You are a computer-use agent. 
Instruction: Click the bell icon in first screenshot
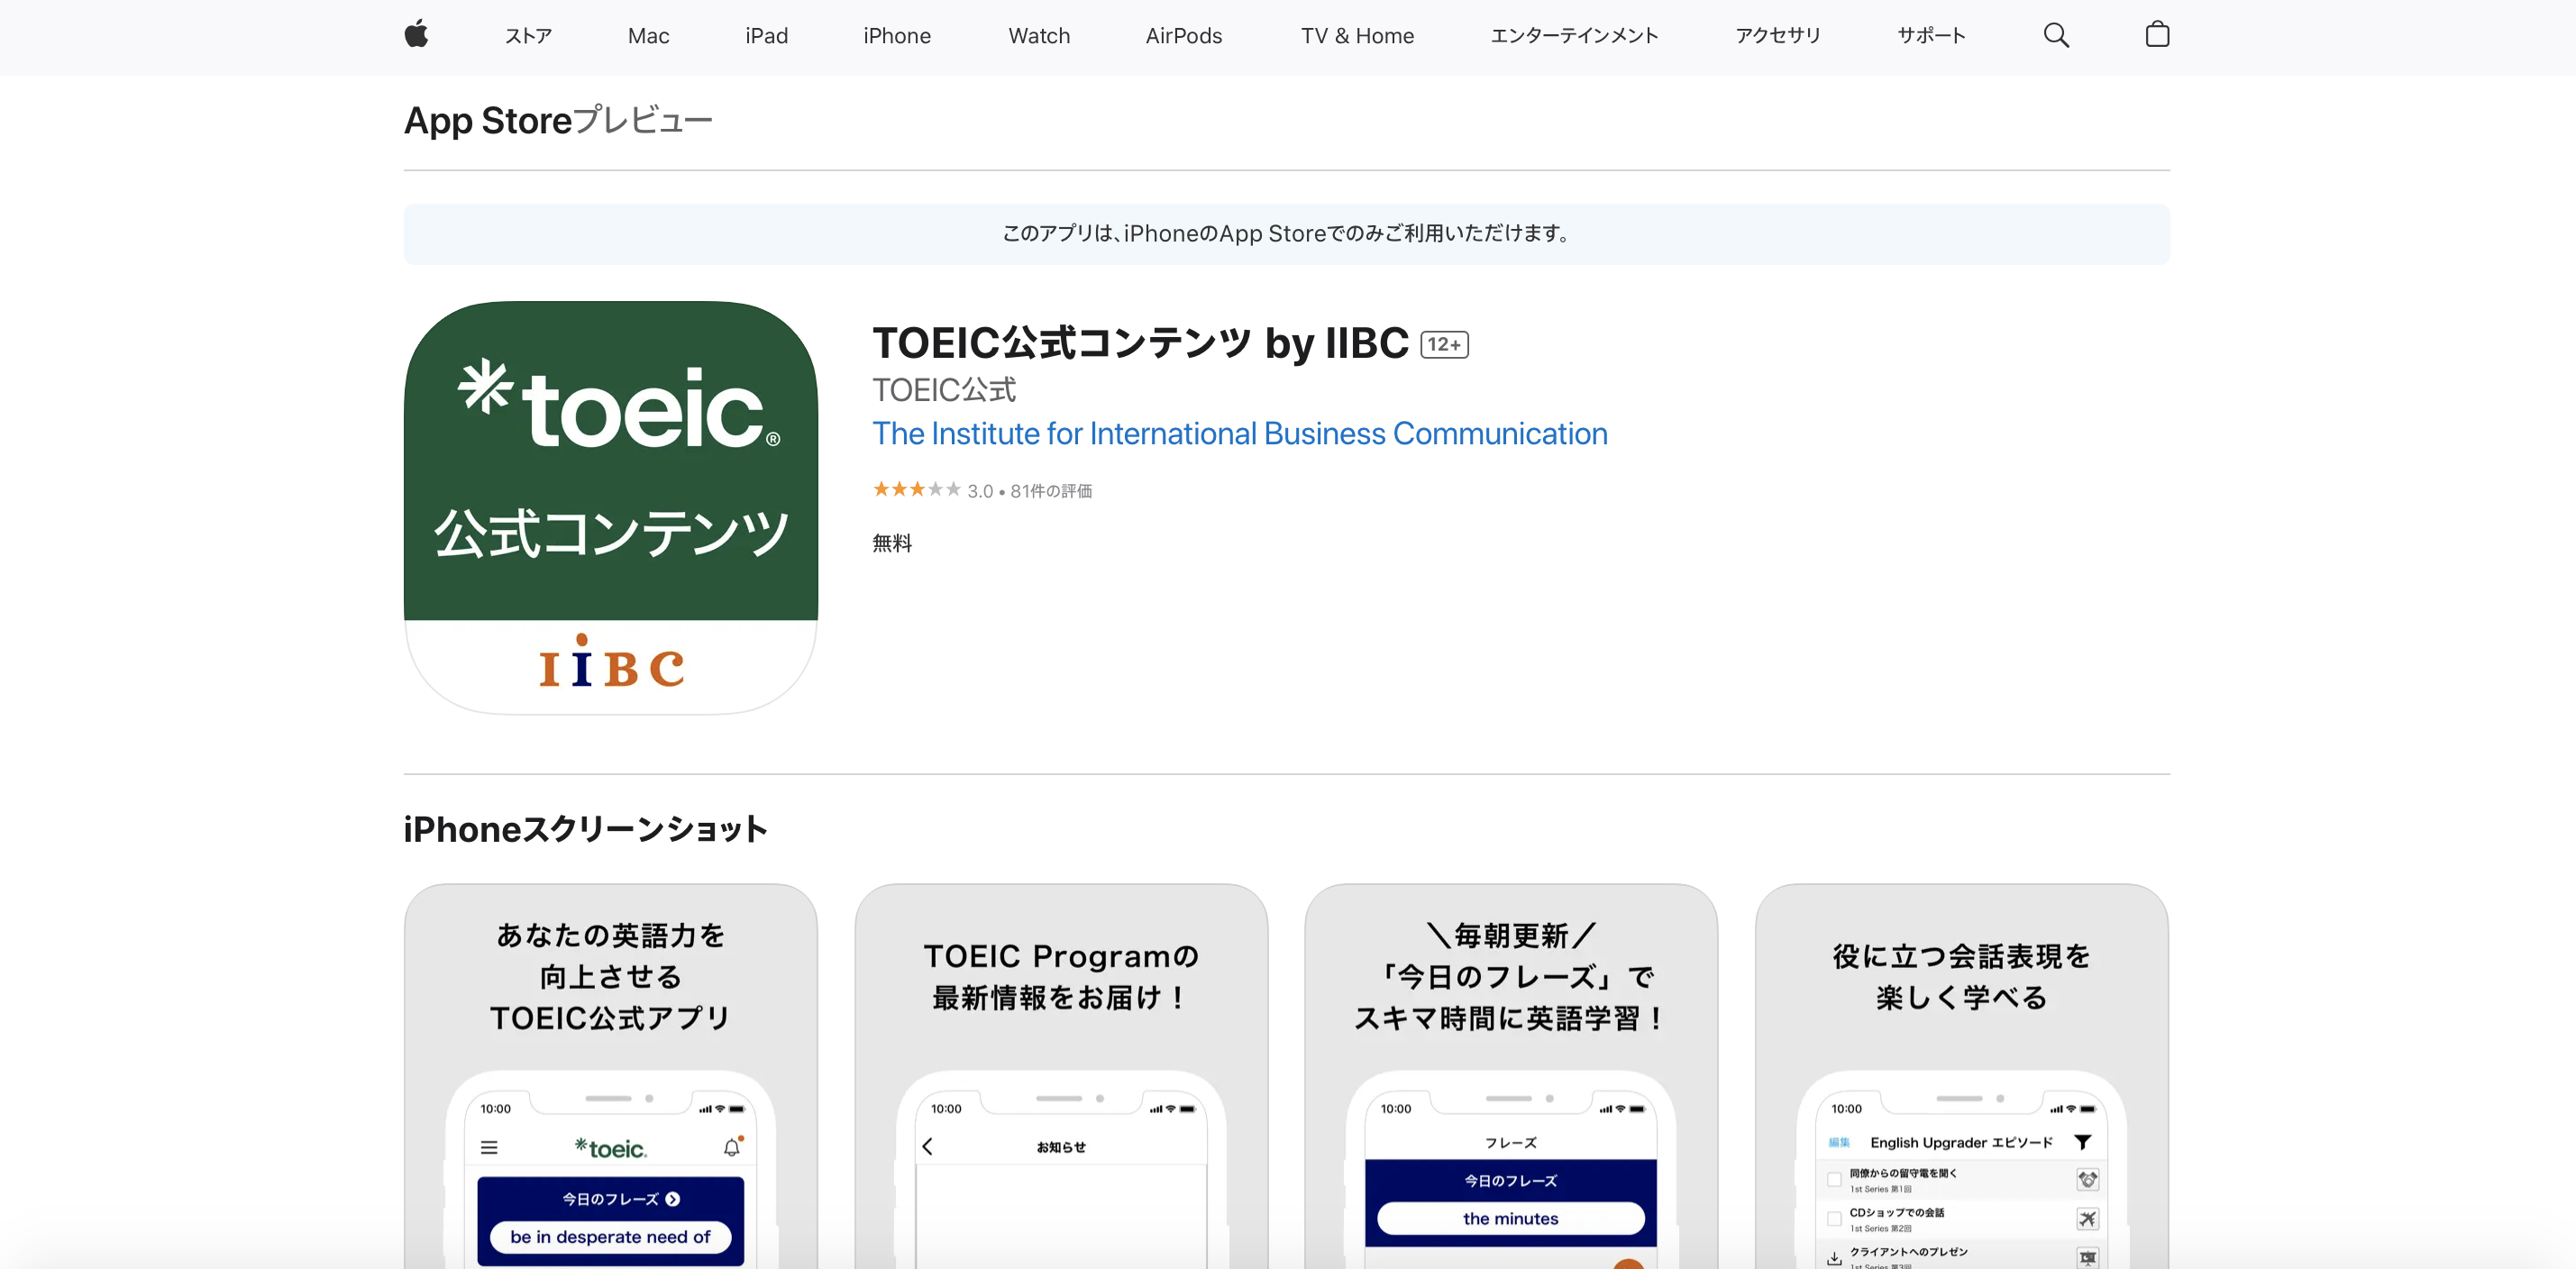click(x=733, y=1147)
